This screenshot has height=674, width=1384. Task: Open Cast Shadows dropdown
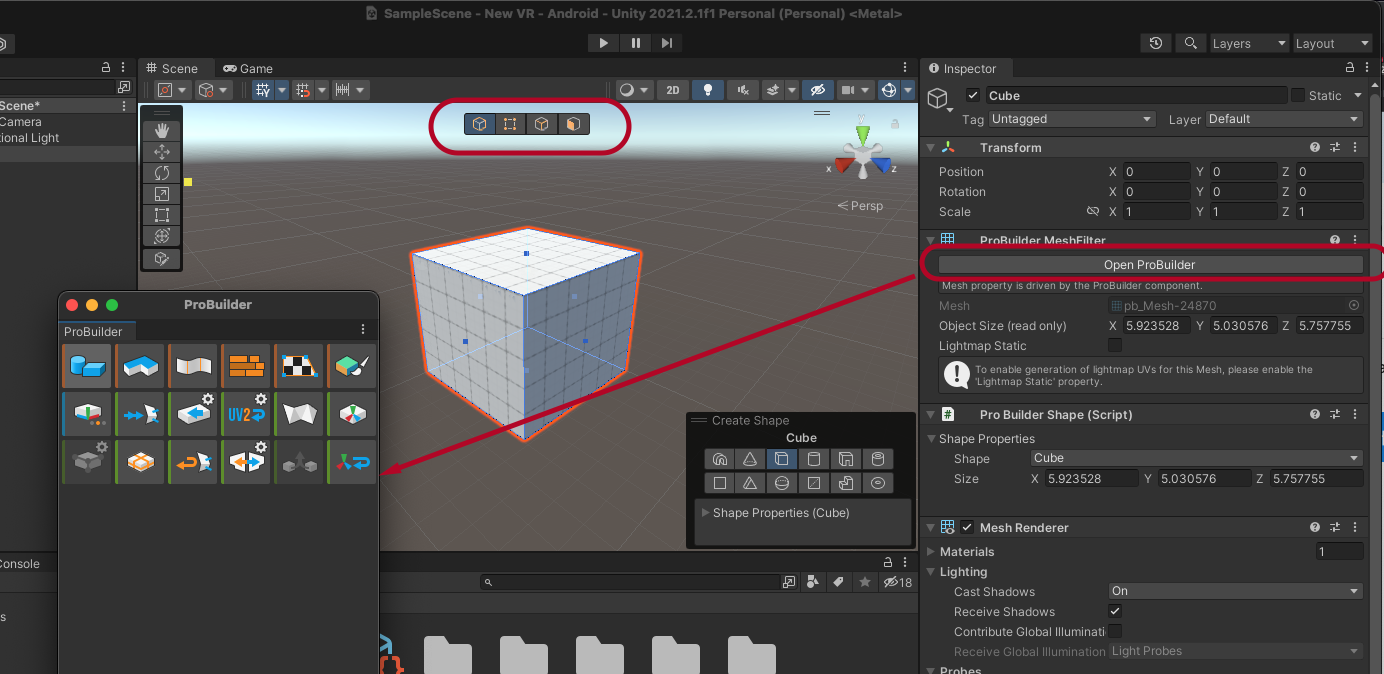pos(1236,591)
